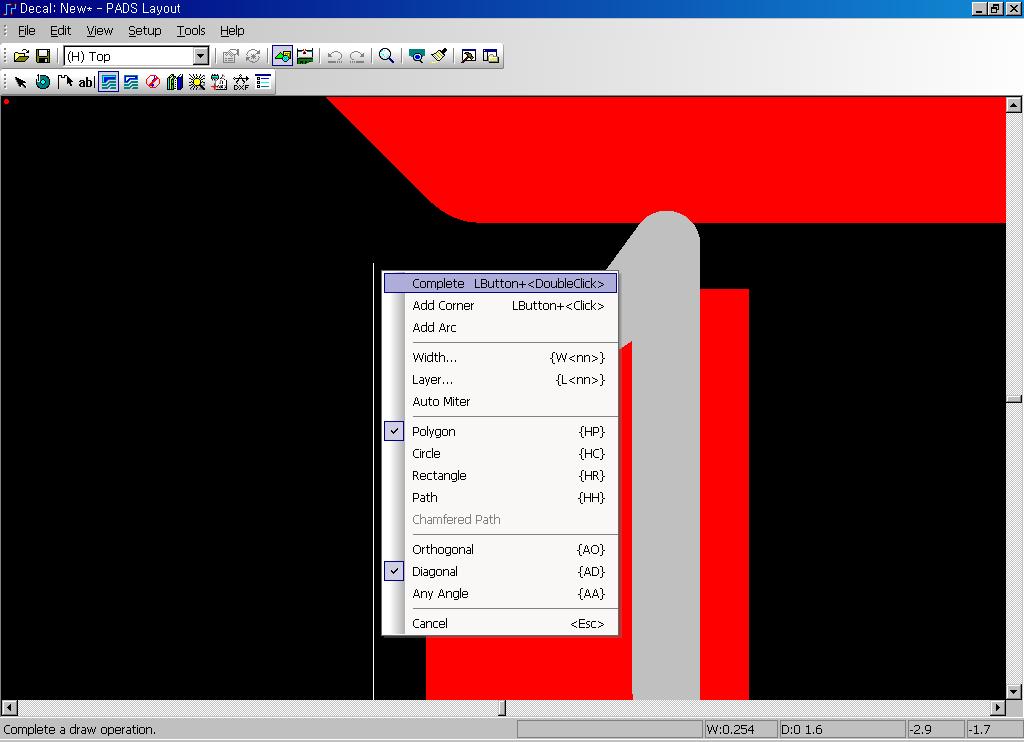Image resolution: width=1024 pixels, height=742 pixels.
Task: Open the layer dropdown showing (H) Top
Action: tap(201, 56)
